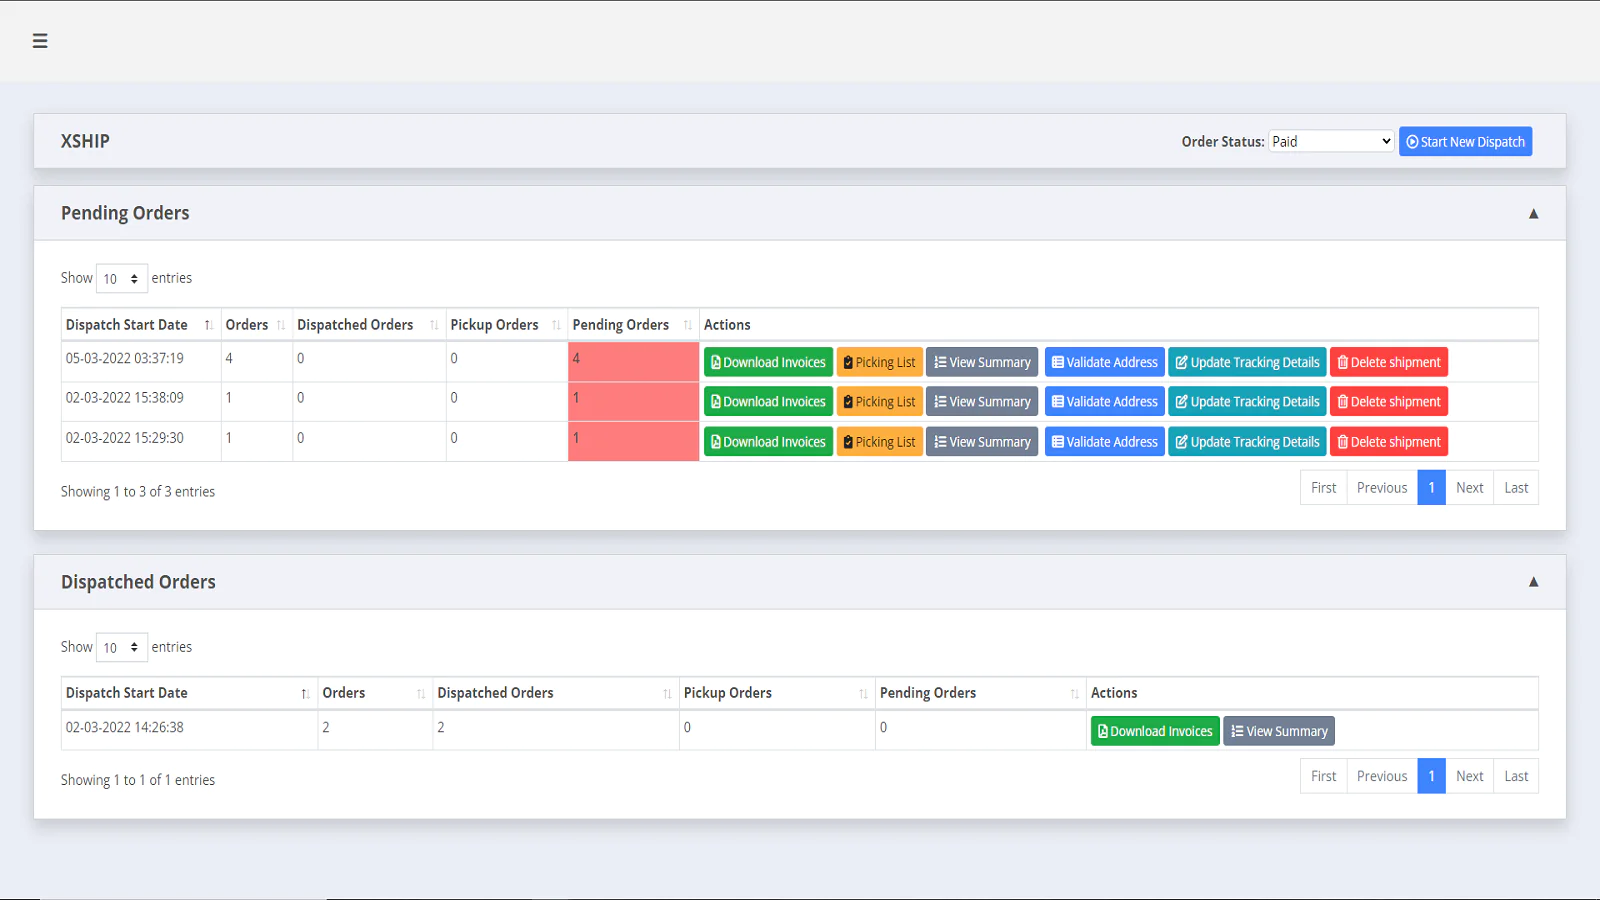Viewport: 1600px width, 900px height.
Task: Collapse the Dispatched Orders panel
Action: (x=1533, y=581)
